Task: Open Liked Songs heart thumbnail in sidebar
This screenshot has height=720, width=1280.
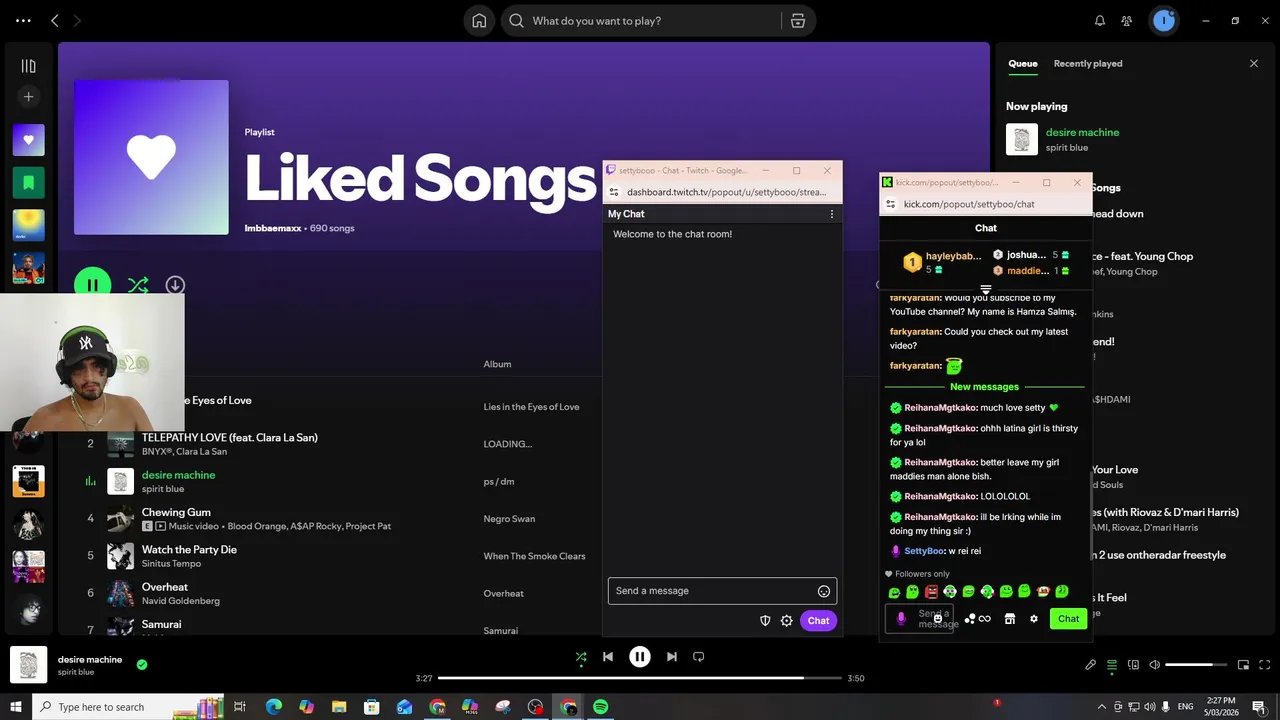Action: coord(28,140)
